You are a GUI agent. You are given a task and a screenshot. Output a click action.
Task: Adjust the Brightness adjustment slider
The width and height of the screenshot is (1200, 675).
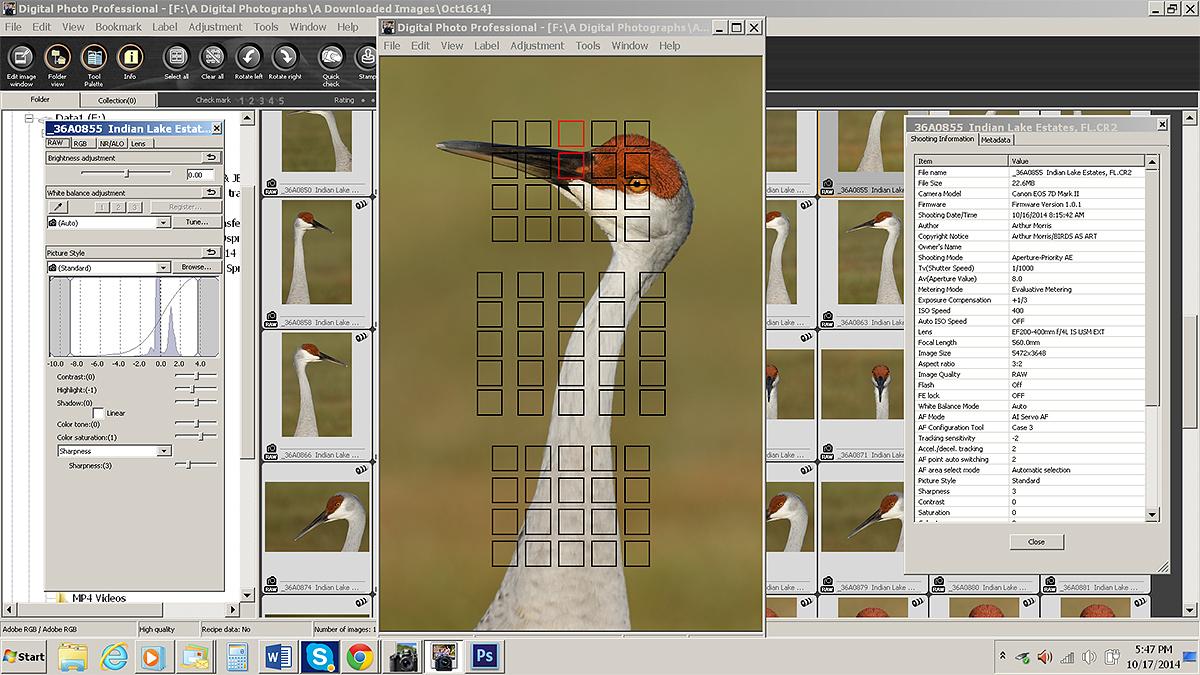click(128, 174)
